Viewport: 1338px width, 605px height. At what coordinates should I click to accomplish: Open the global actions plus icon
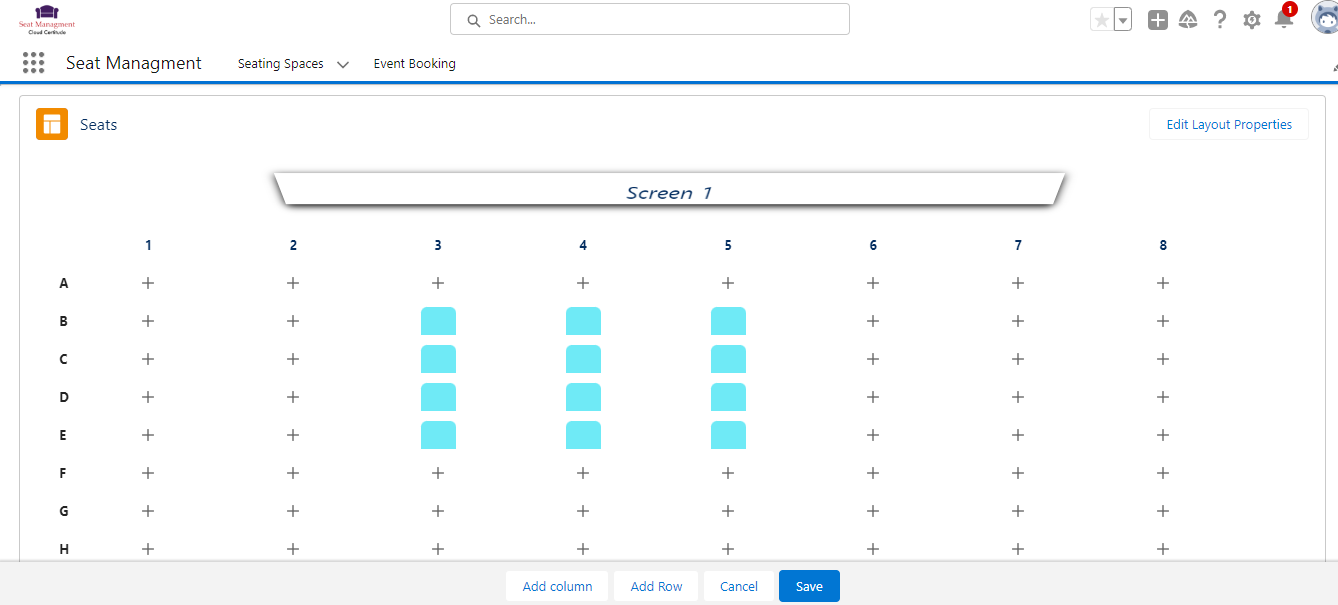tap(1157, 20)
